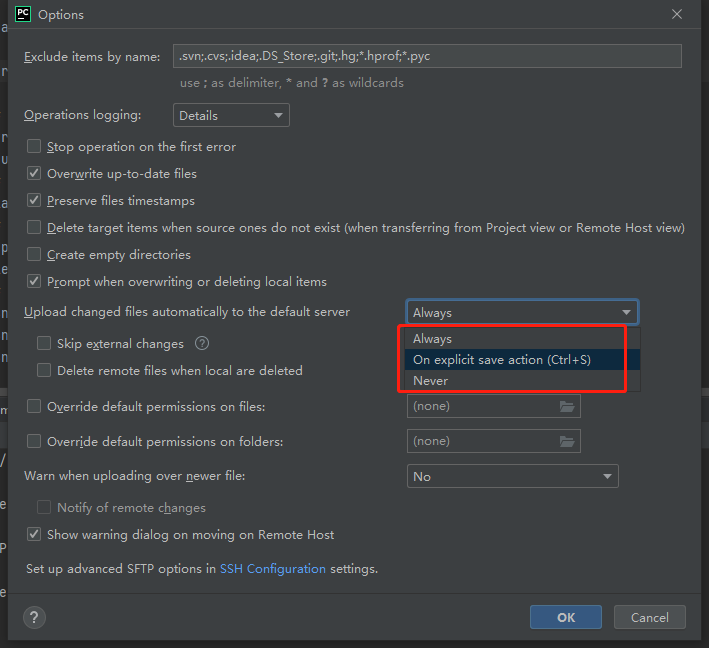Click the Cancel button
The height and width of the screenshot is (648, 709).
click(x=650, y=617)
